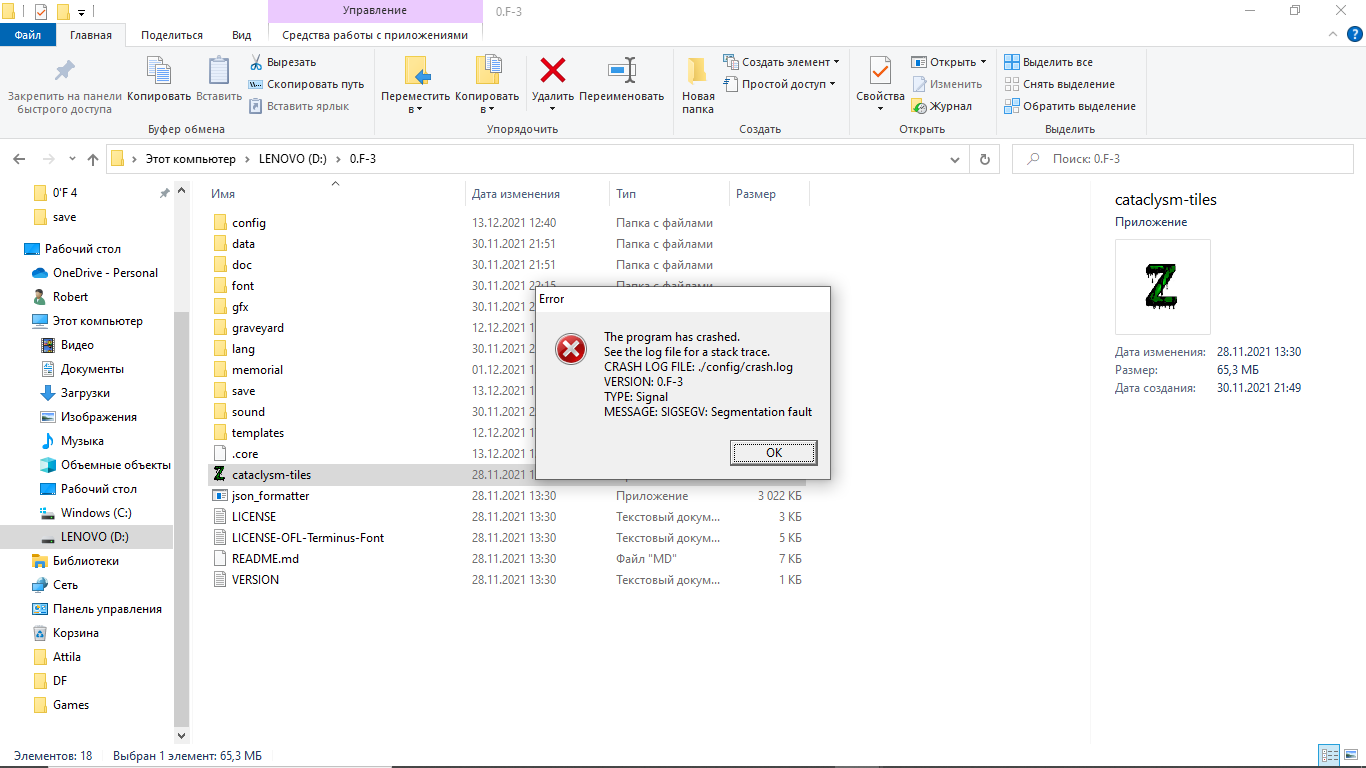Click the cataclysm-tiles preview thumbnail

coord(1163,287)
